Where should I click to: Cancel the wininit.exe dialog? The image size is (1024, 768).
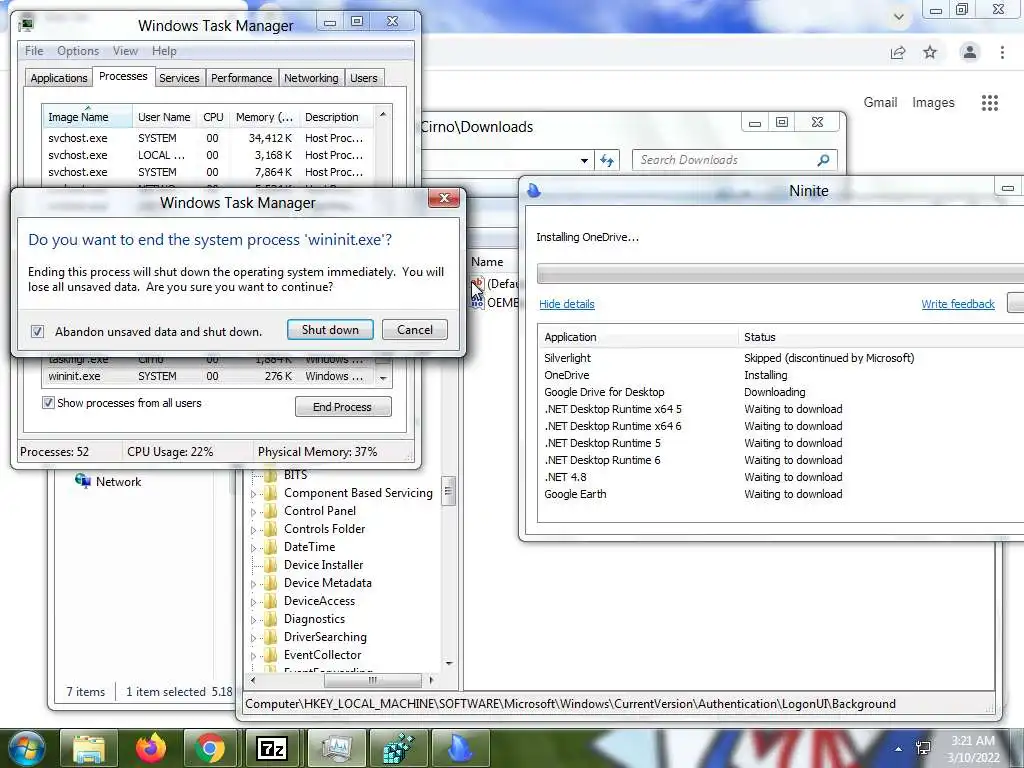tap(415, 330)
